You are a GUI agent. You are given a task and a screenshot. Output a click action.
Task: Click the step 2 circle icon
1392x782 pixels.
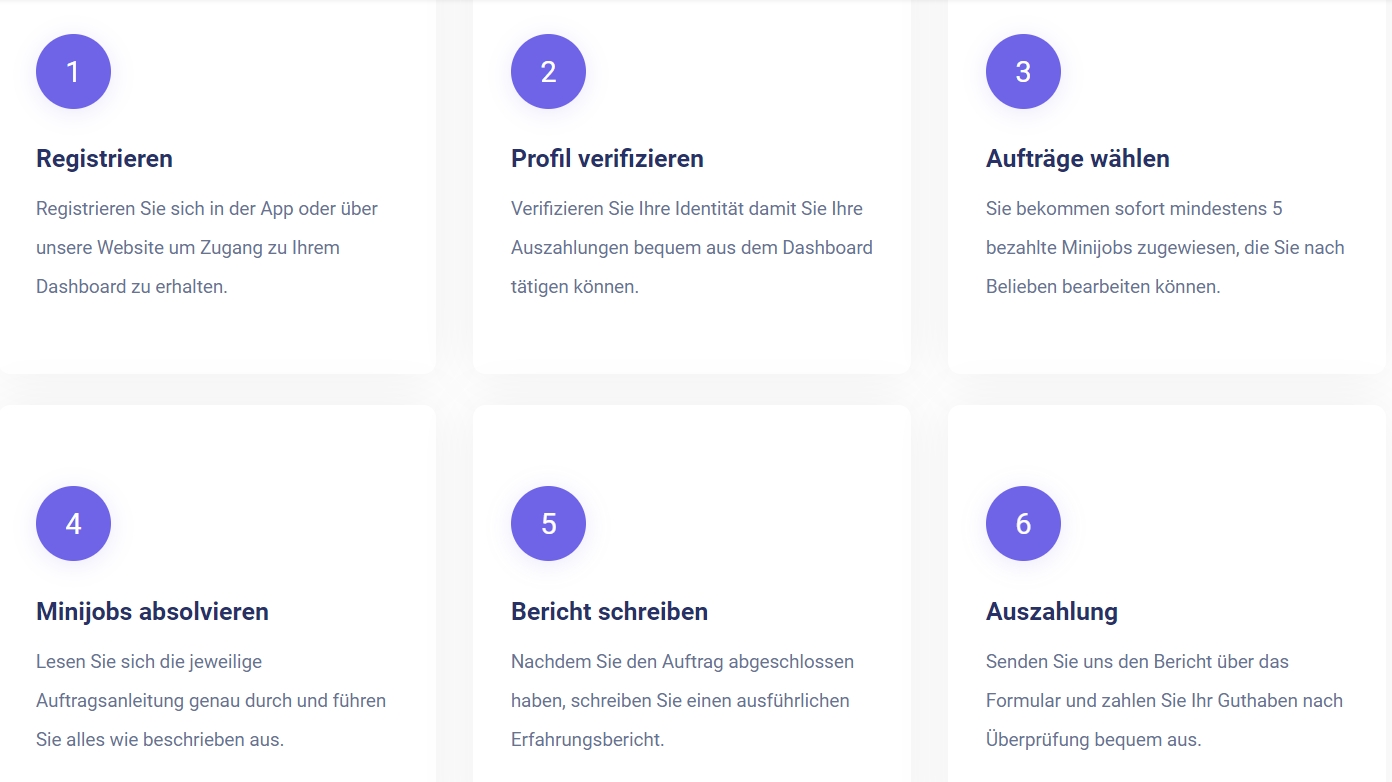(548, 71)
